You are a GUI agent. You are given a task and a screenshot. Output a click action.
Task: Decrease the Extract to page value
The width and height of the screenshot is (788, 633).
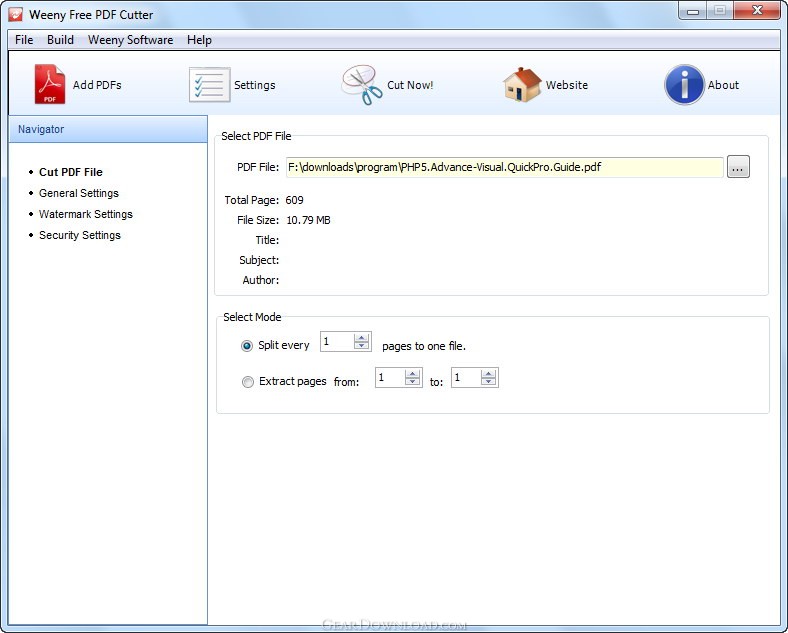coord(488,382)
